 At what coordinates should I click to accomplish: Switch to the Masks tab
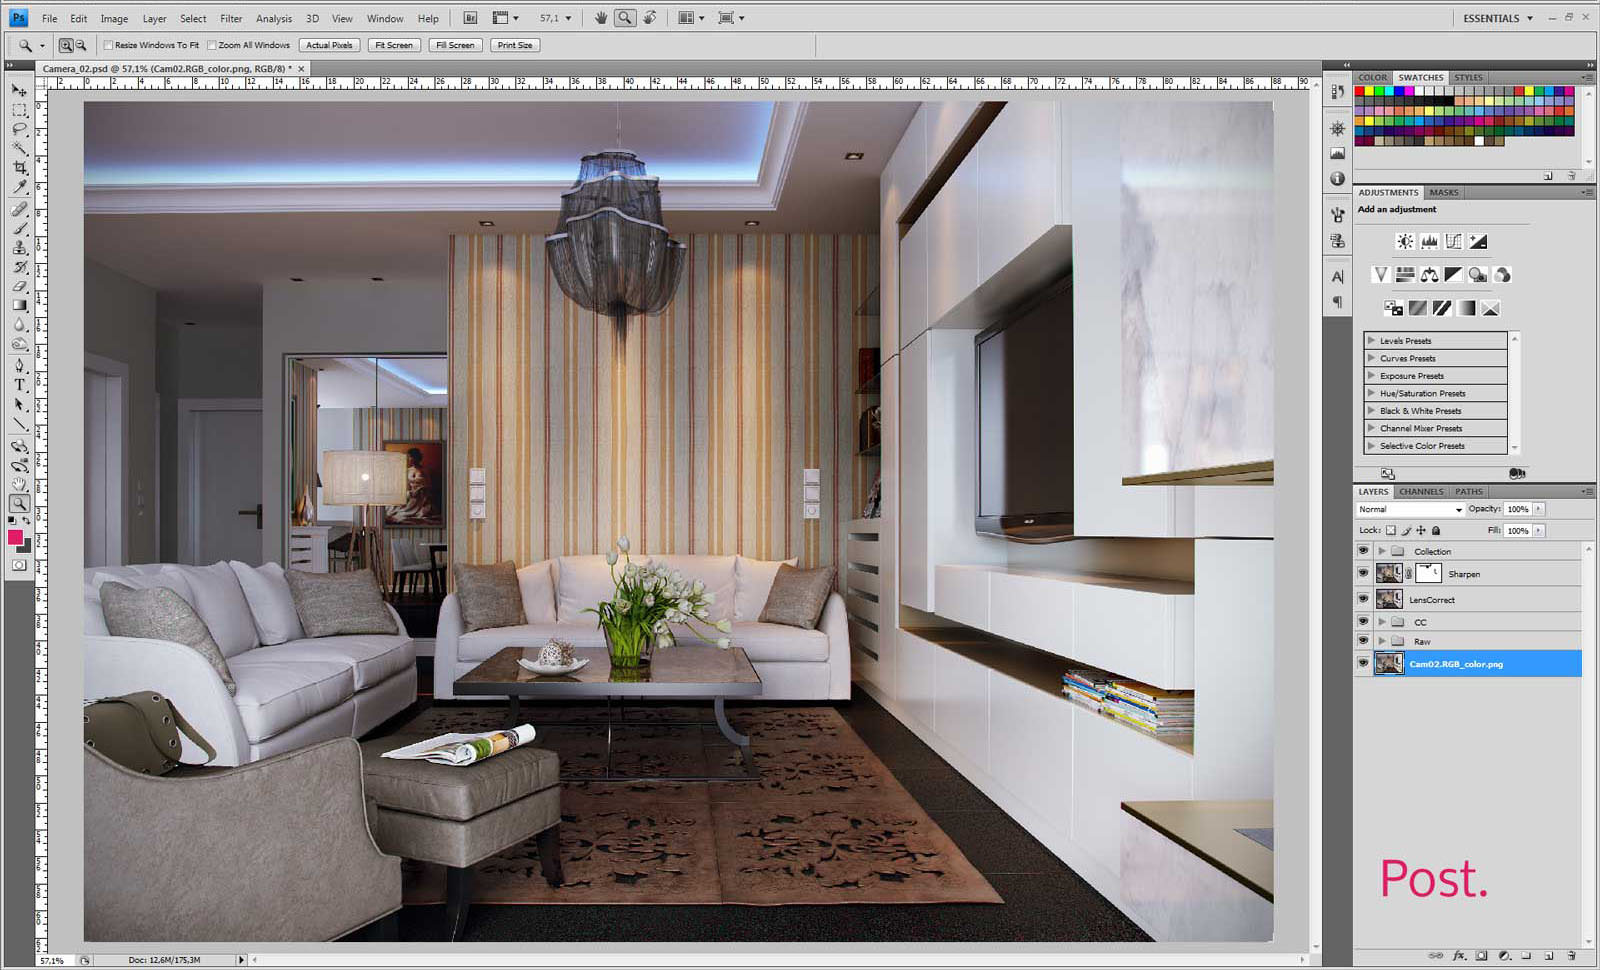click(1444, 192)
